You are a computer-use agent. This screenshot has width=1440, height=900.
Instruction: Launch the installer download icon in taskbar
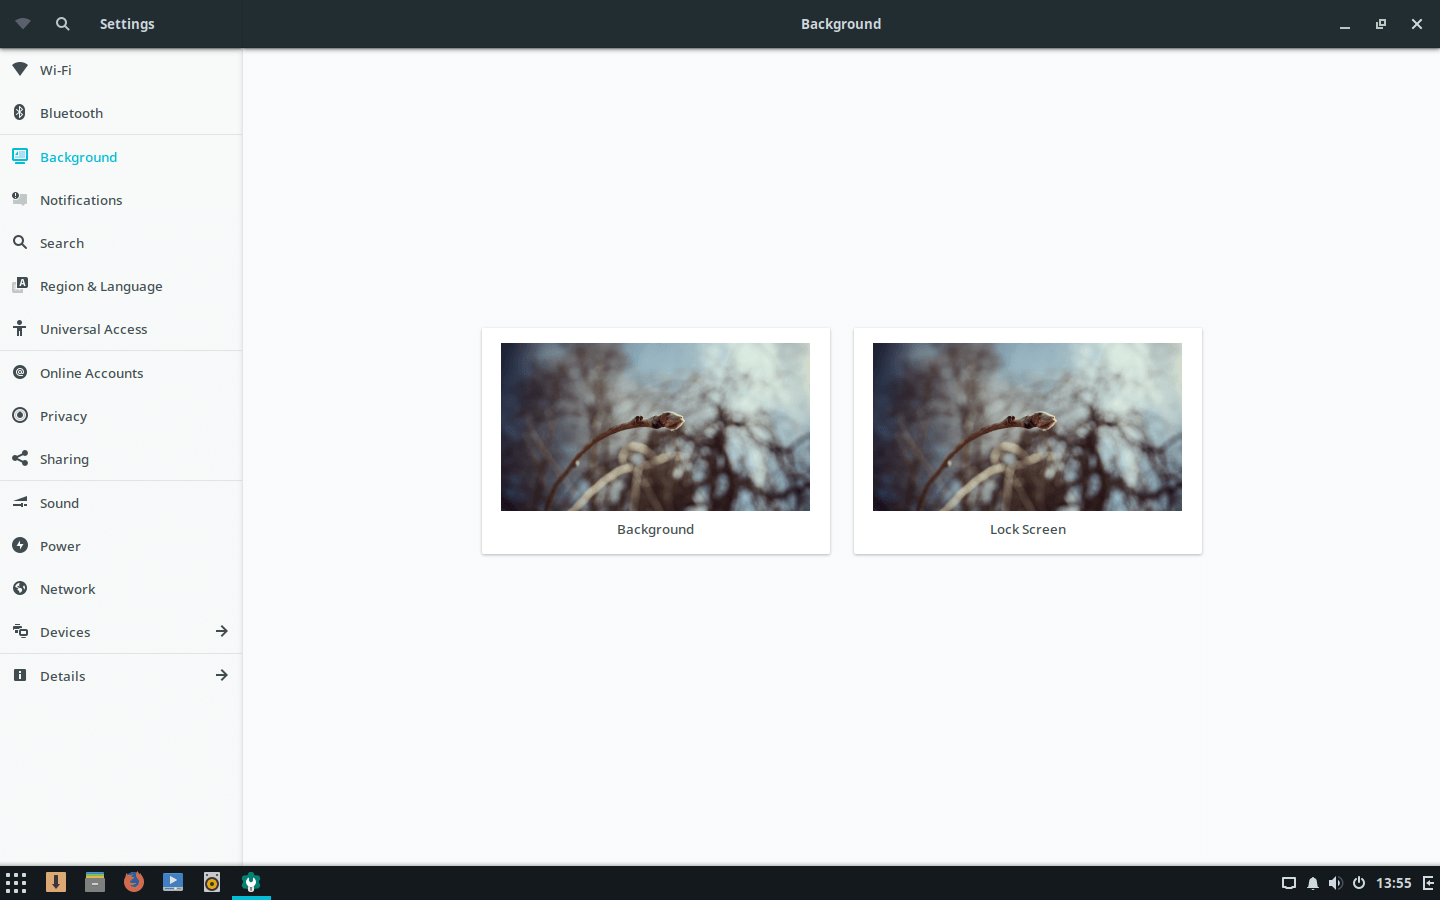(x=56, y=882)
